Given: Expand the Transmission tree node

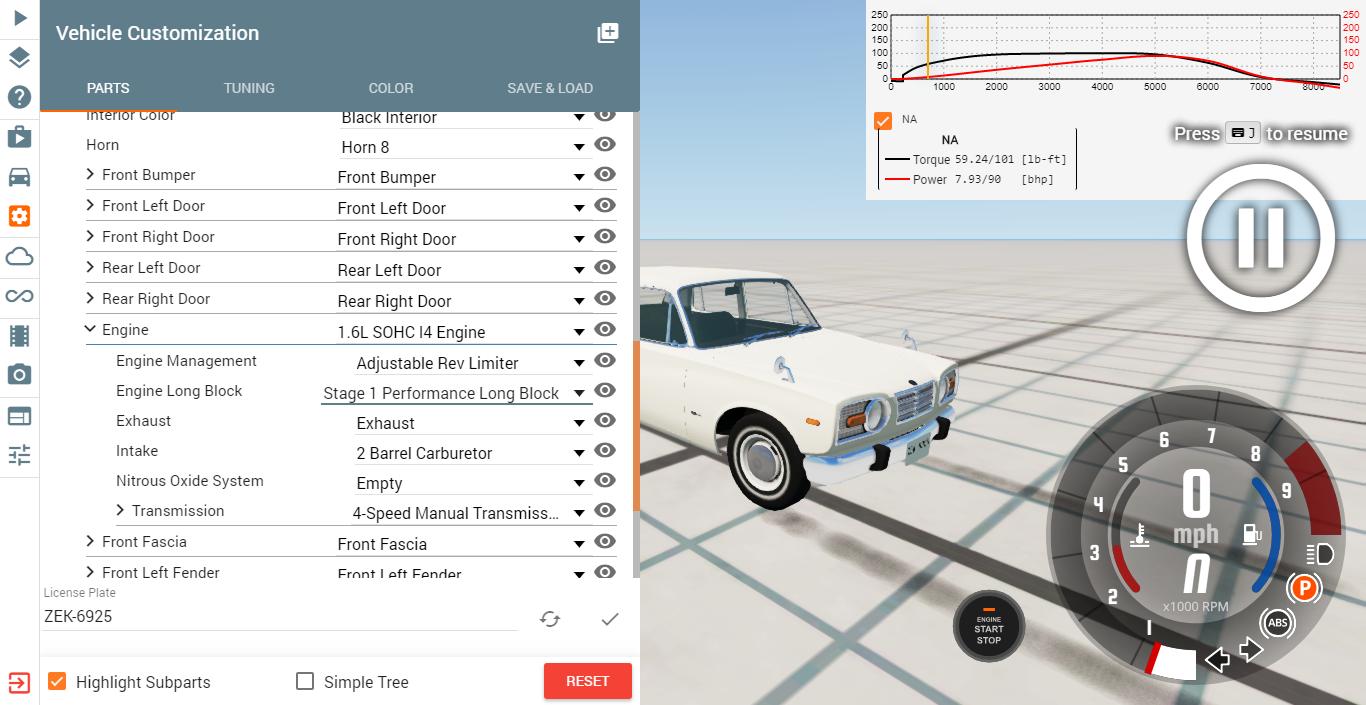Looking at the screenshot, I should point(121,511).
